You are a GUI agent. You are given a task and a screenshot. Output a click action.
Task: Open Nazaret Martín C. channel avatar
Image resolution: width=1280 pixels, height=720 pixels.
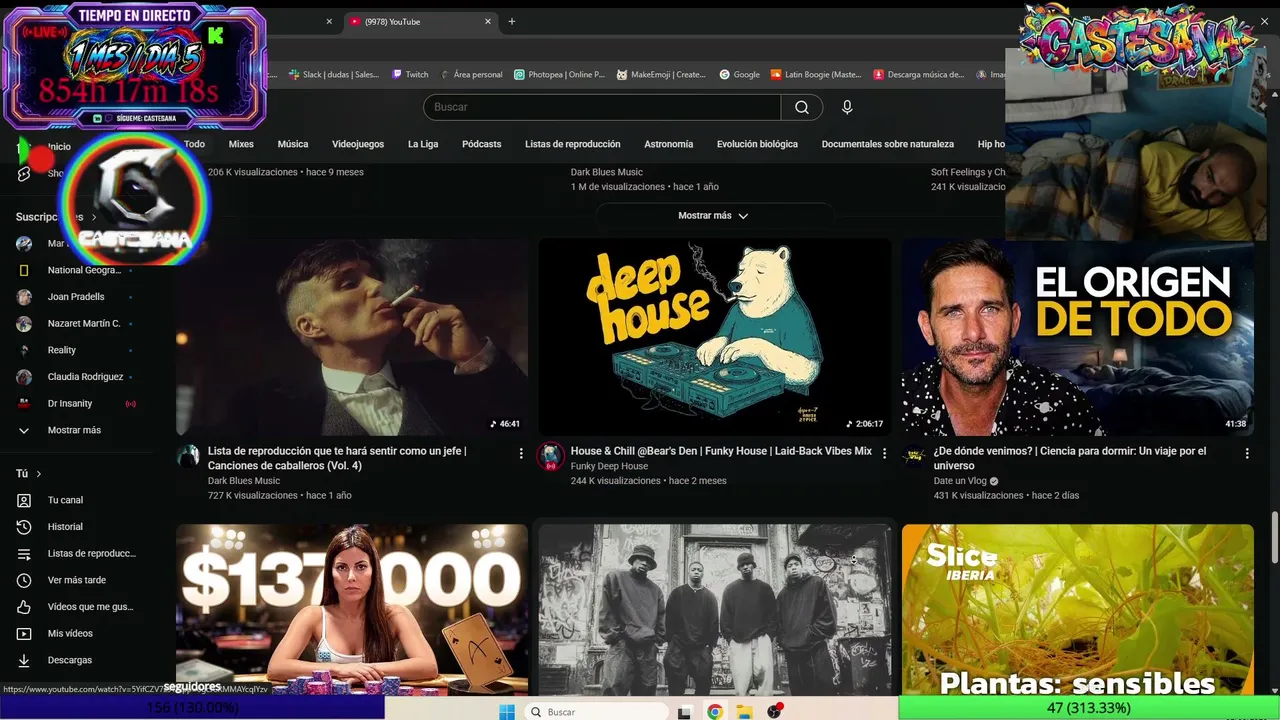(x=24, y=324)
